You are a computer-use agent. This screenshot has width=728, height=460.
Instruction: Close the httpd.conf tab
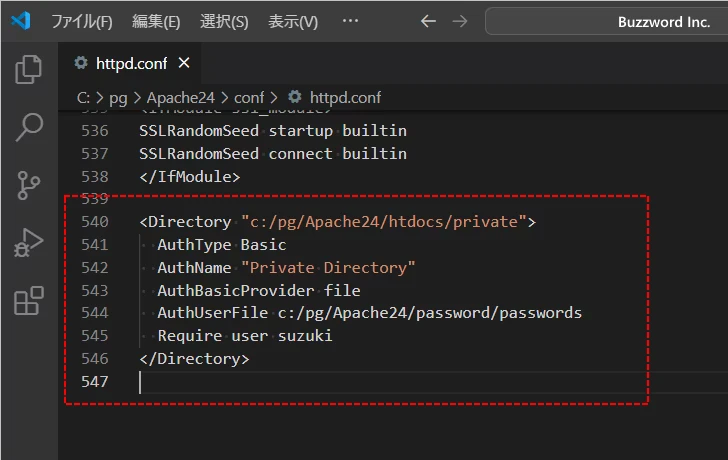pyautogui.click(x=184, y=63)
